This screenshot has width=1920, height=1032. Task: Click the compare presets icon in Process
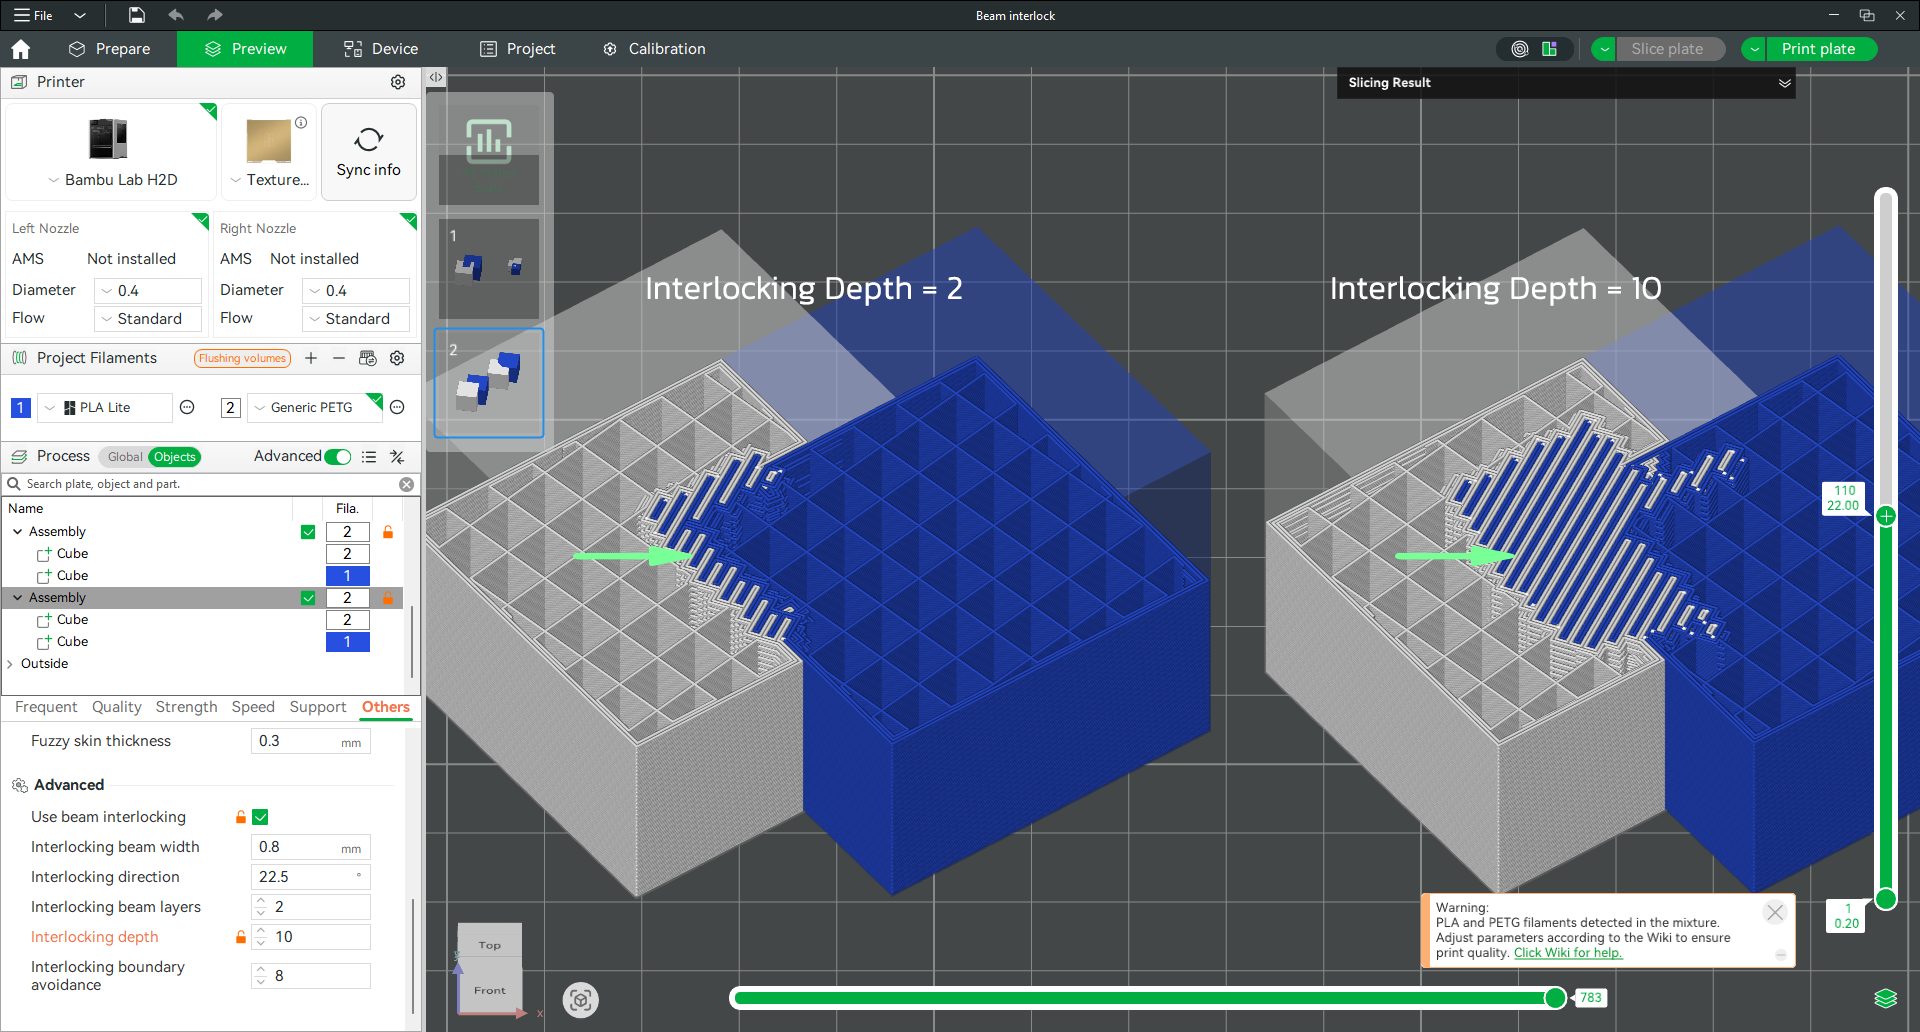click(x=397, y=457)
